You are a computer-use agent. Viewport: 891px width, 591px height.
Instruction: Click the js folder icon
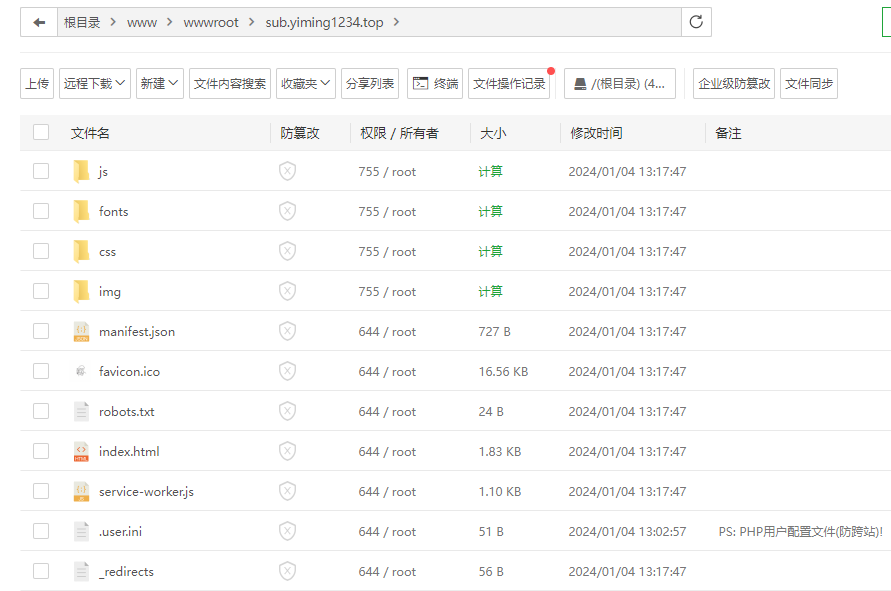(81, 172)
